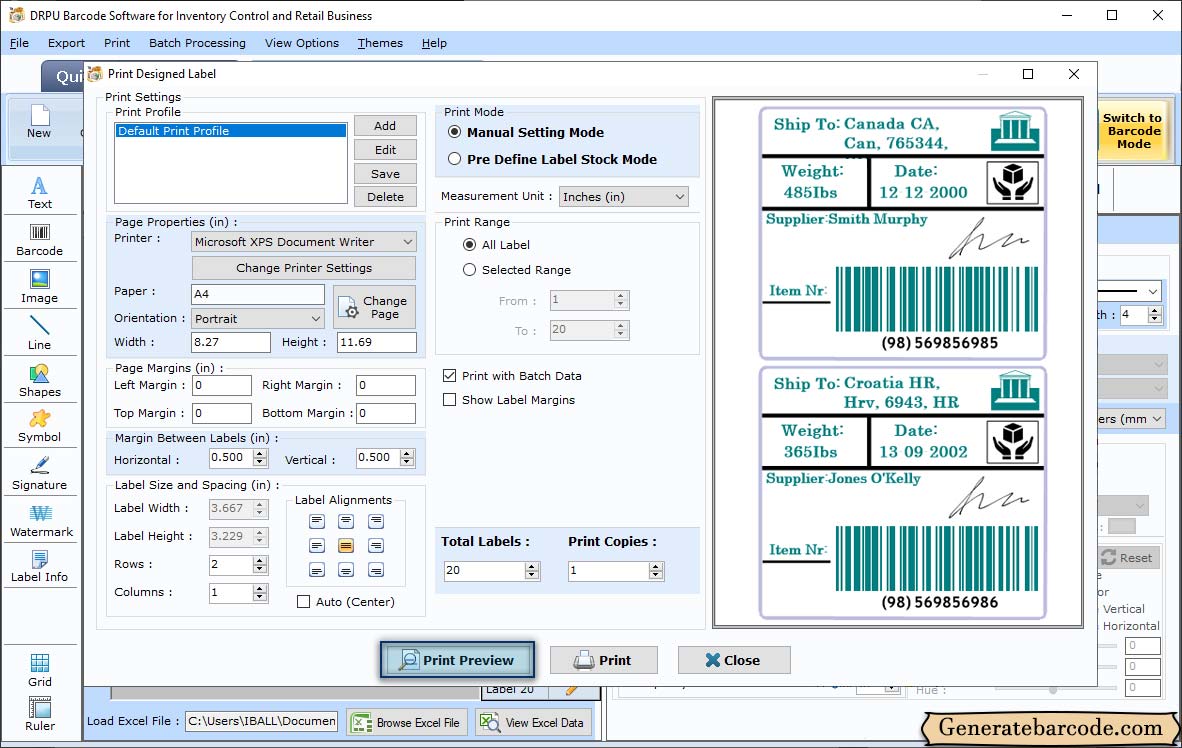Increase the Columns value
Viewport: 1182px width, 748px height.
click(x=260, y=588)
